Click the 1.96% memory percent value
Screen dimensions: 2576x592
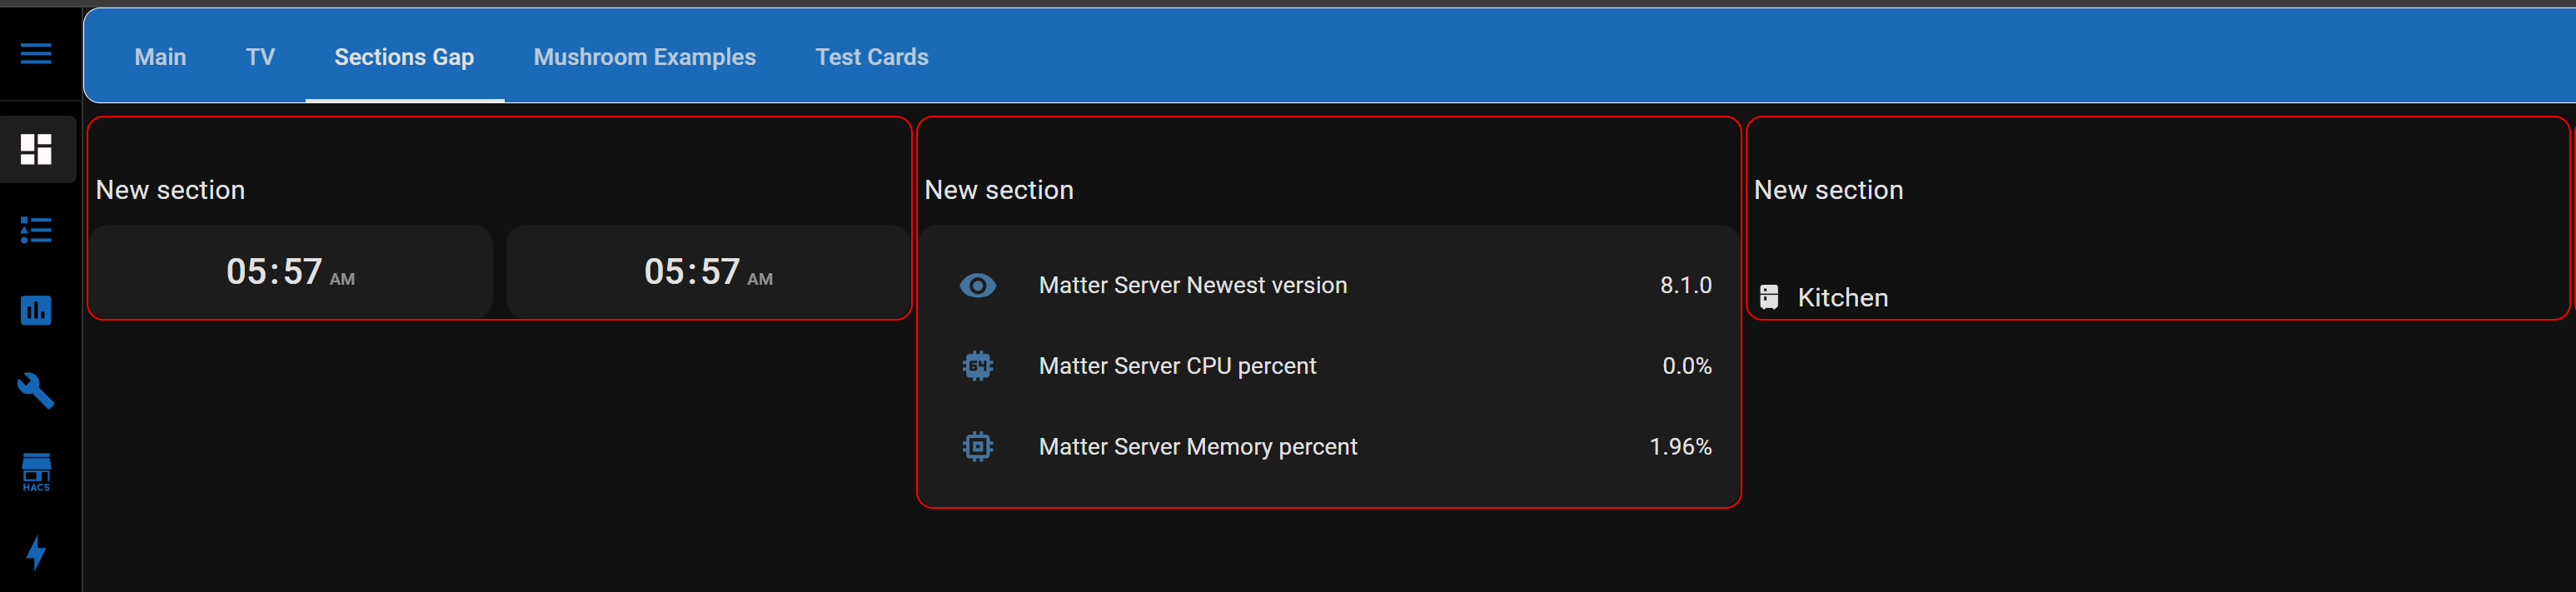click(x=1679, y=447)
